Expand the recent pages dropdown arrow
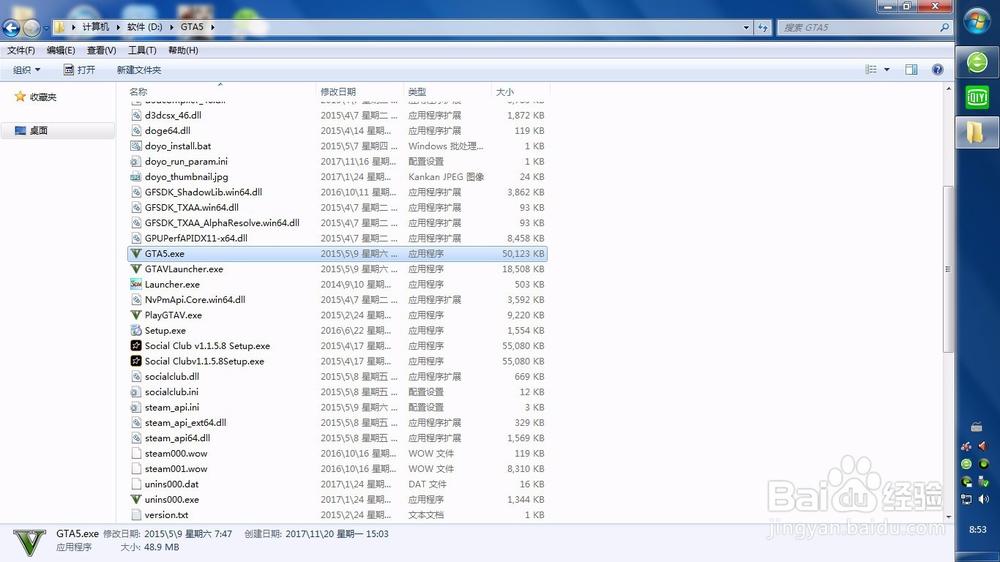 pyautogui.click(x=46, y=28)
